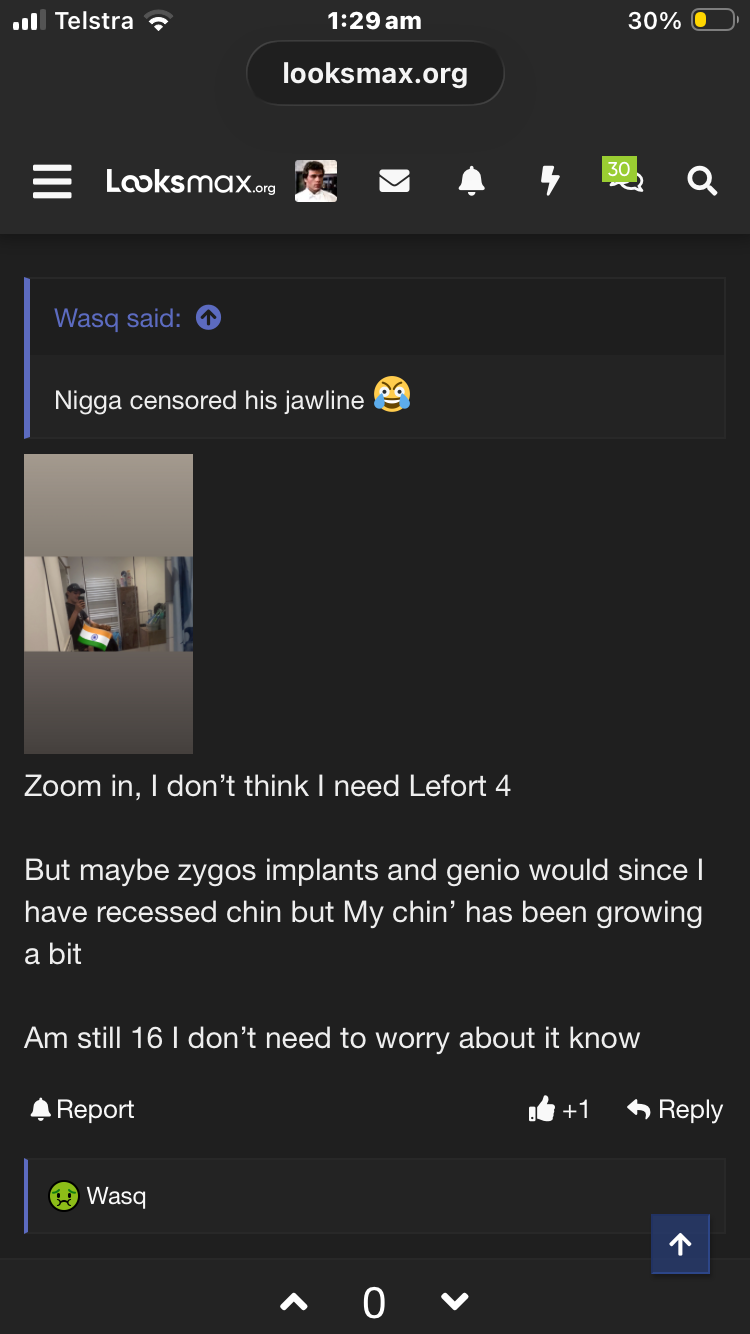
Task: Open the hamburger navigation menu
Action: point(52,182)
